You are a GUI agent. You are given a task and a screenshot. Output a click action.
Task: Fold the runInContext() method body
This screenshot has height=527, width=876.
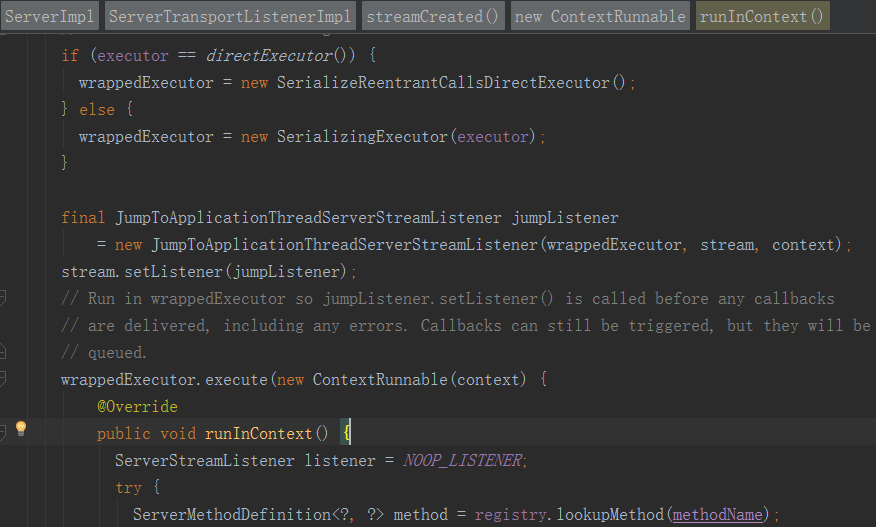[3, 433]
